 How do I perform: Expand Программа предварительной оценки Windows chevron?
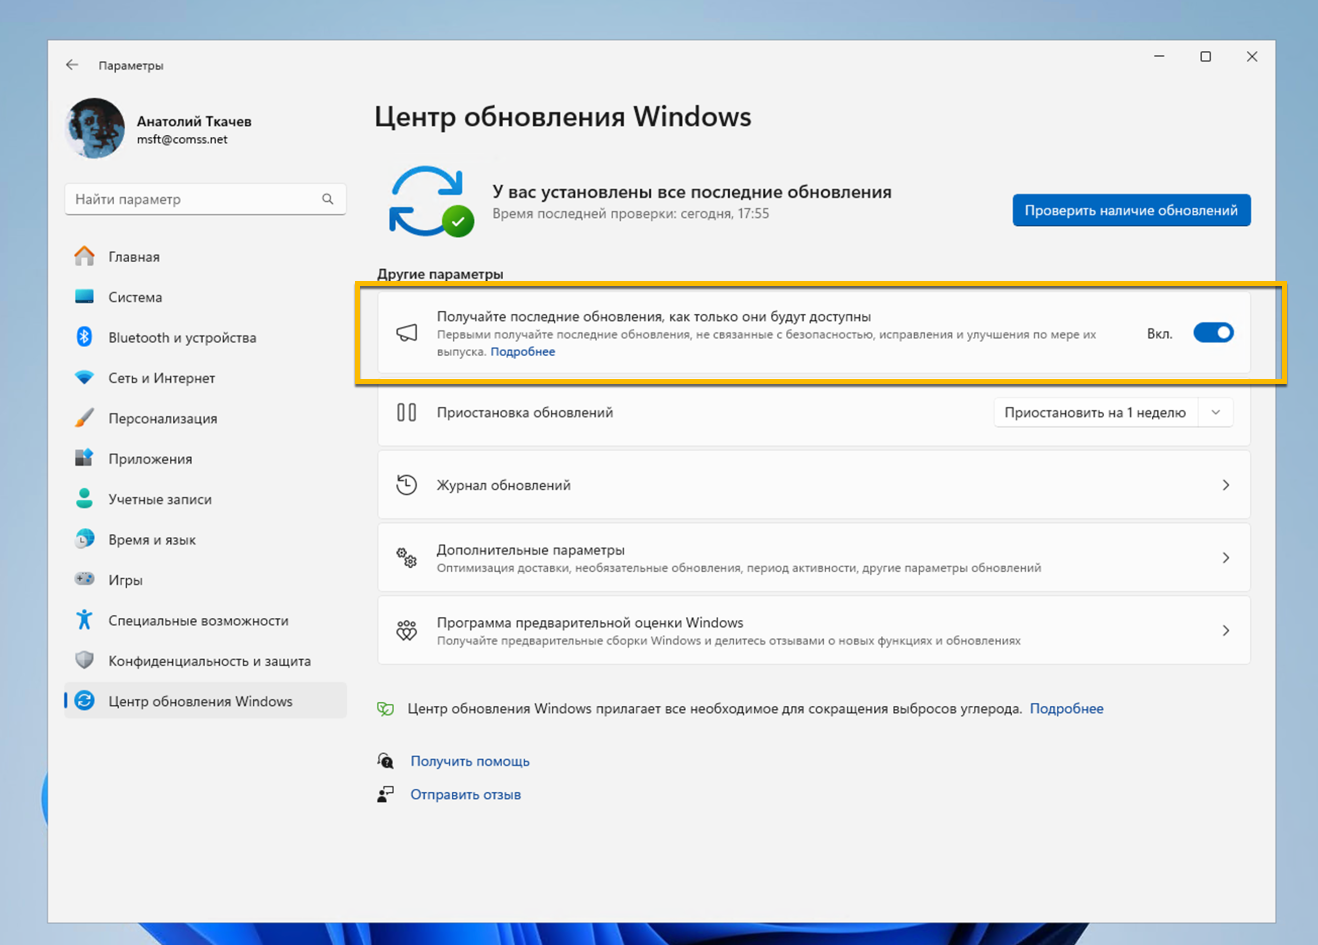(x=1226, y=631)
